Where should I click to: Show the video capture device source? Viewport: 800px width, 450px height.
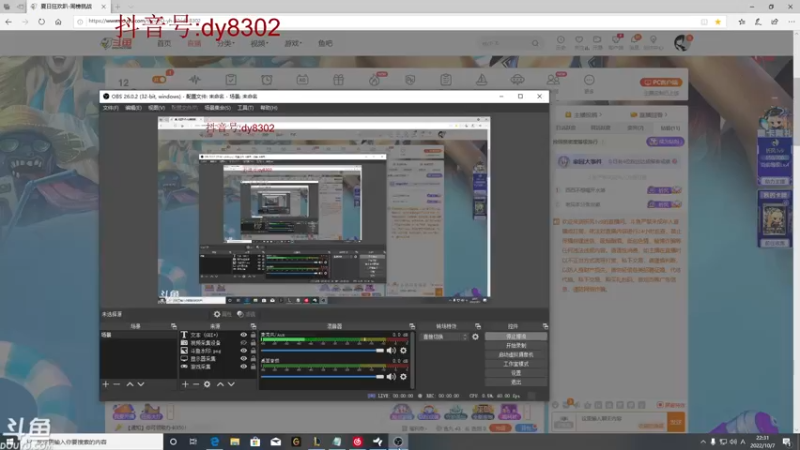243,343
